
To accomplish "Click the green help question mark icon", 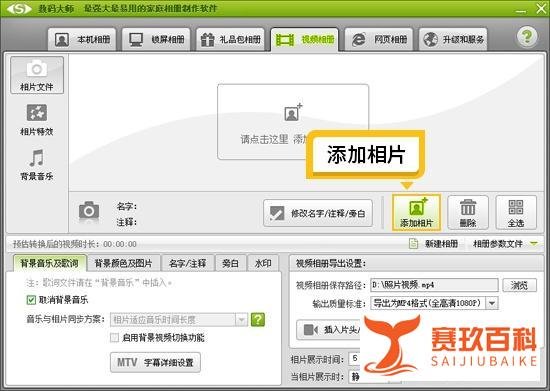I will 527,36.
